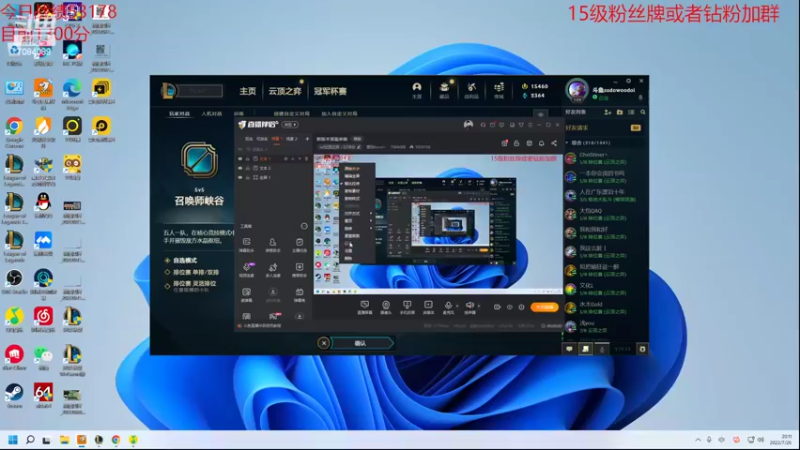The width and height of the screenshot is (800, 450).
Task: Open the store icon in League client
Action: point(498,88)
